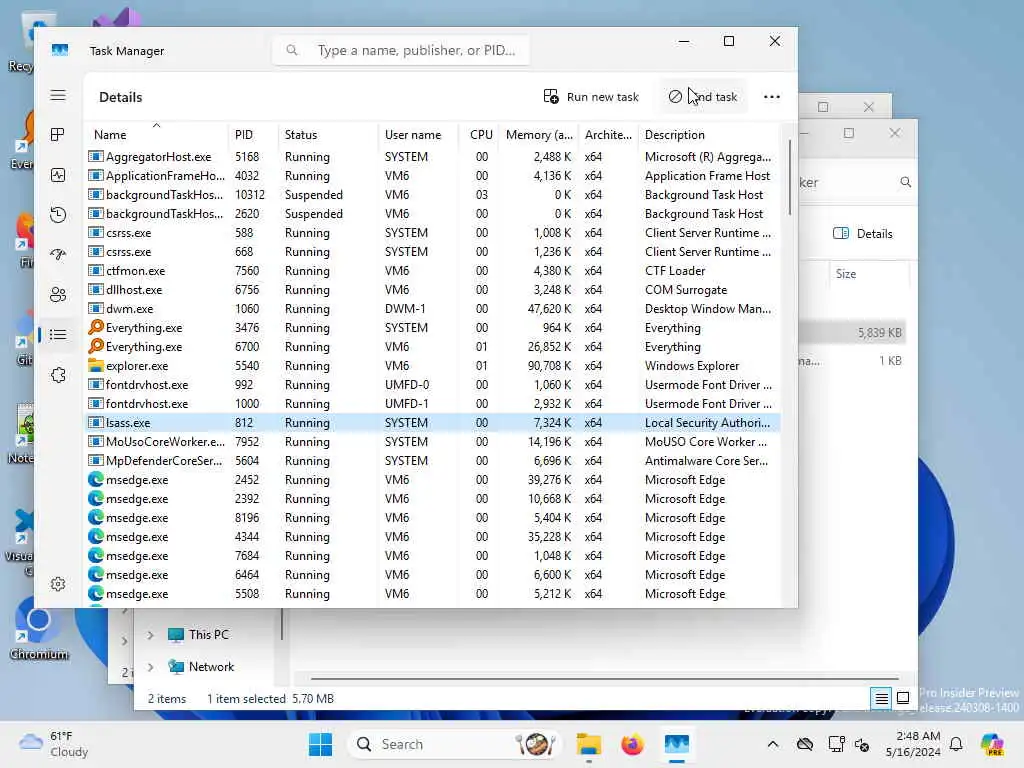Select the dllhost.exe process
Viewport: 1024px width, 768px height.
pos(433,289)
